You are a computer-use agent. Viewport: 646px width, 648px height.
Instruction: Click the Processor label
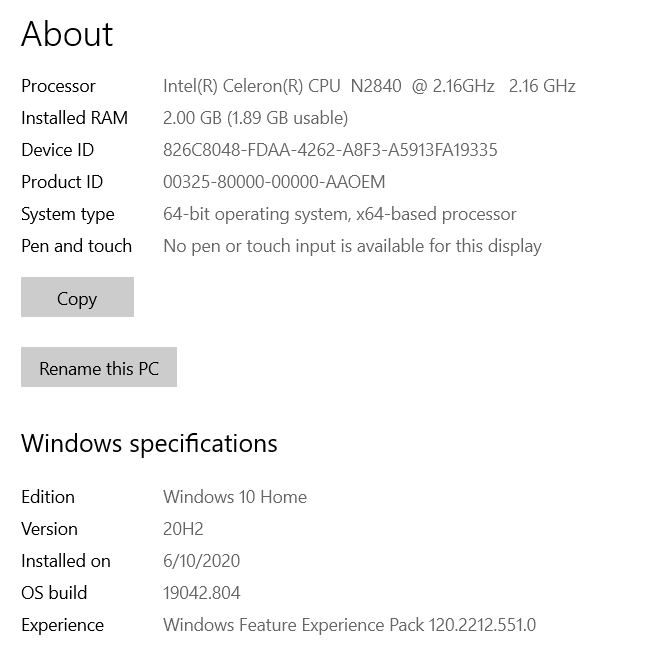tap(58, 86)
